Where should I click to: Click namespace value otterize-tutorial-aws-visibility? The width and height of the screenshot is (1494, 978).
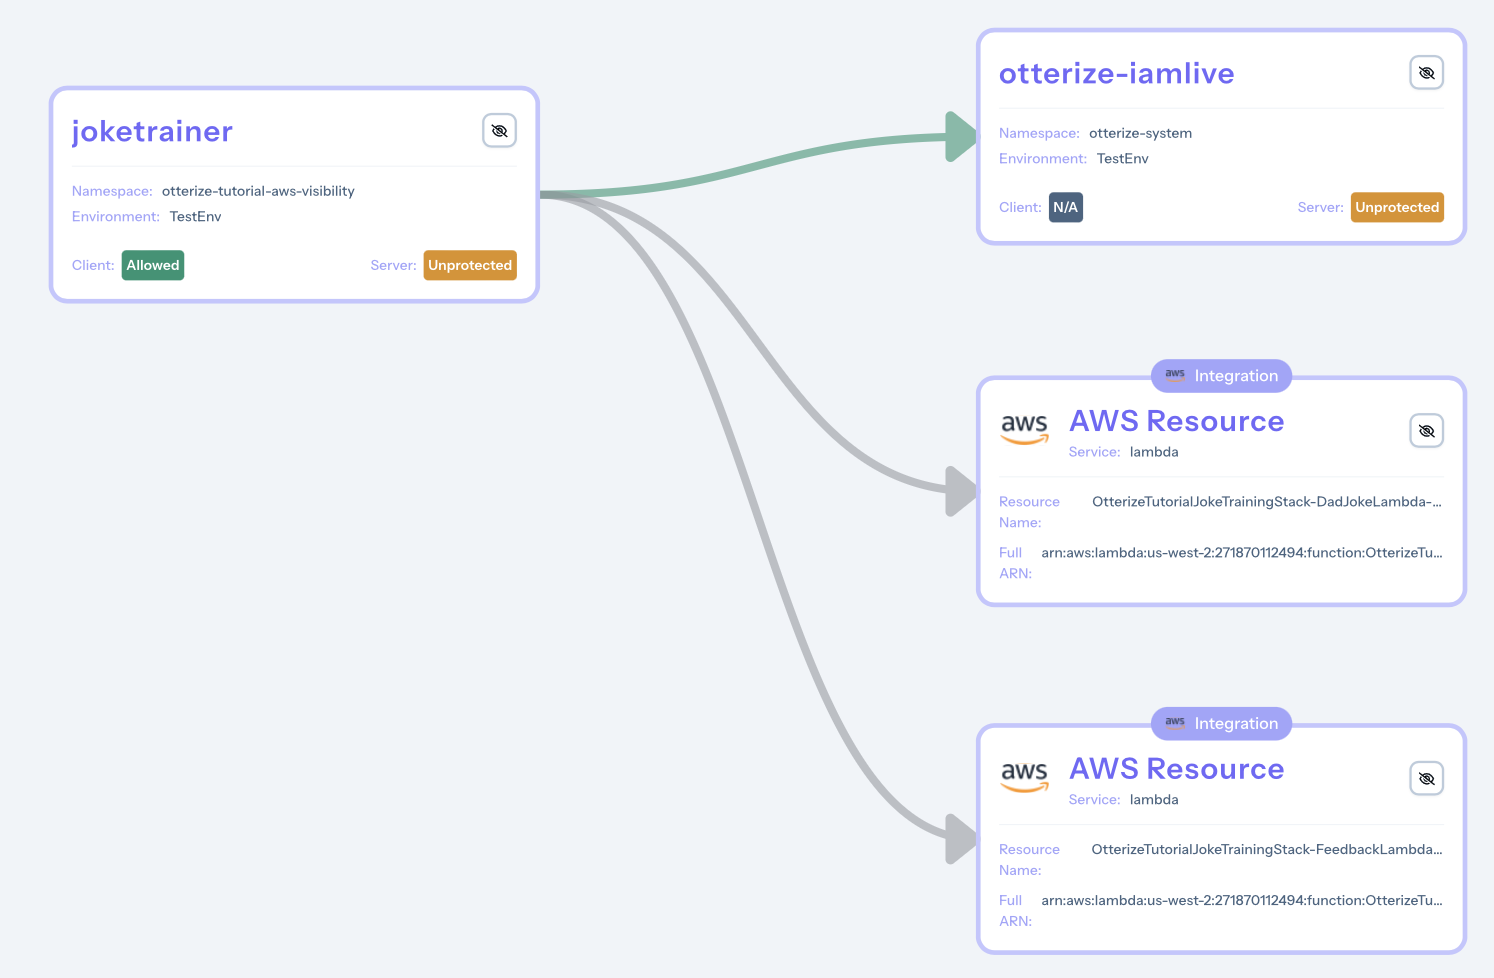258,191
